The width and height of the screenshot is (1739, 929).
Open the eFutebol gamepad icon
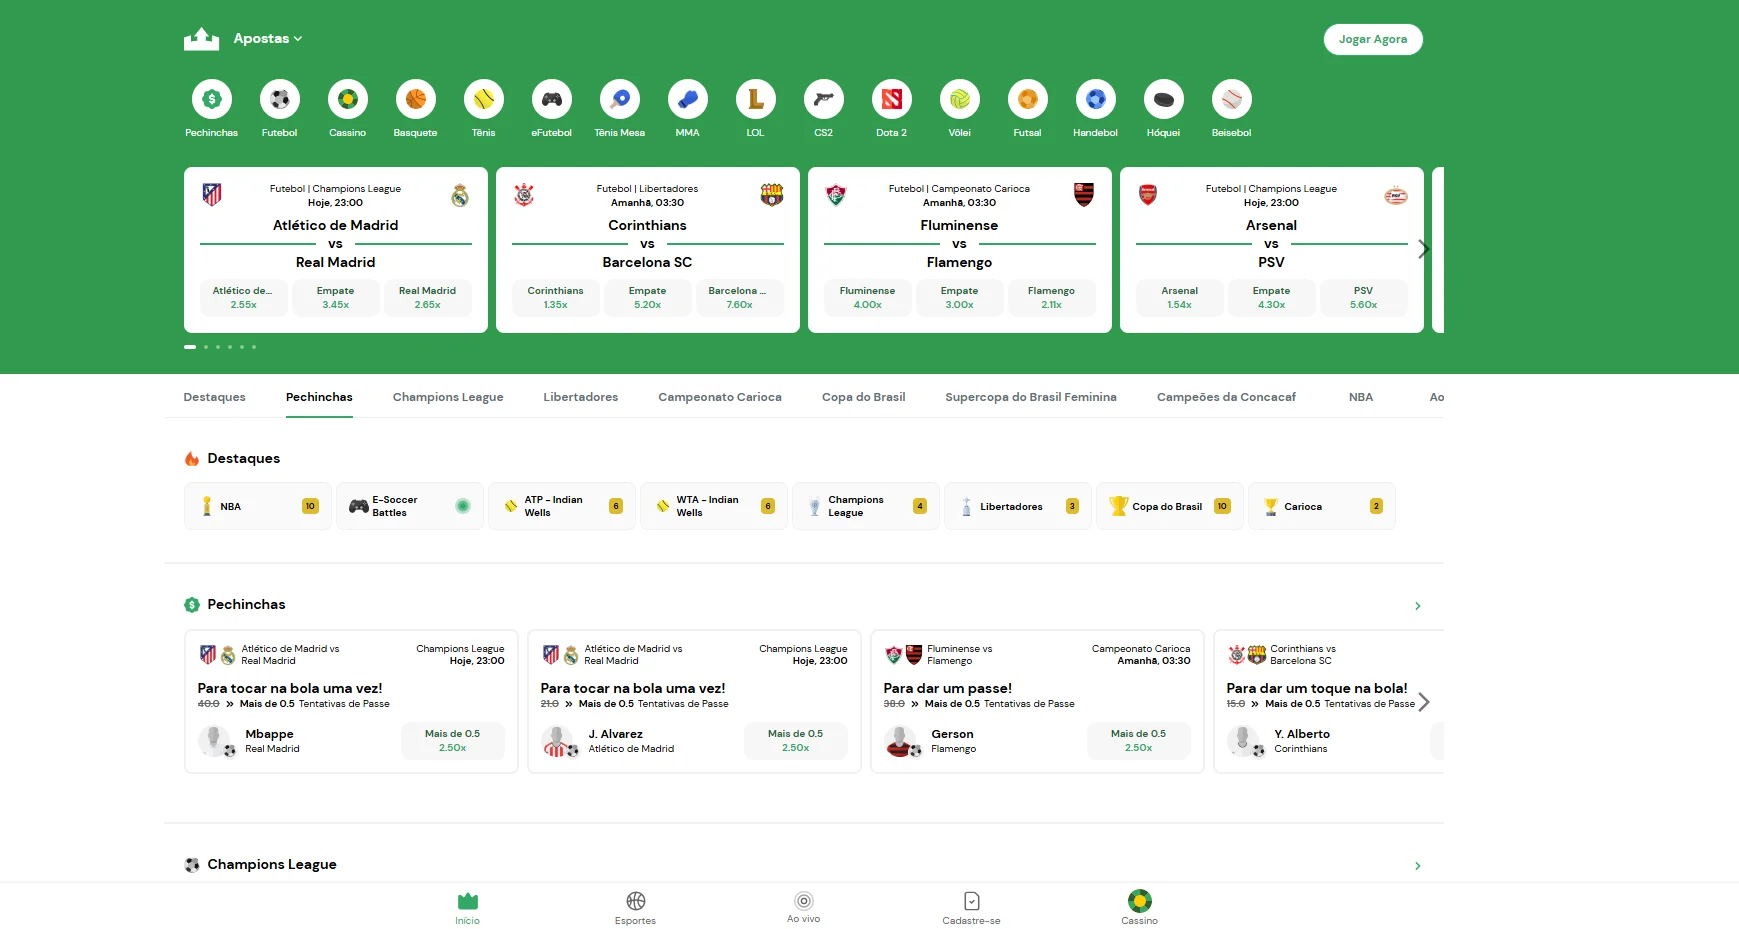(551, 99)
